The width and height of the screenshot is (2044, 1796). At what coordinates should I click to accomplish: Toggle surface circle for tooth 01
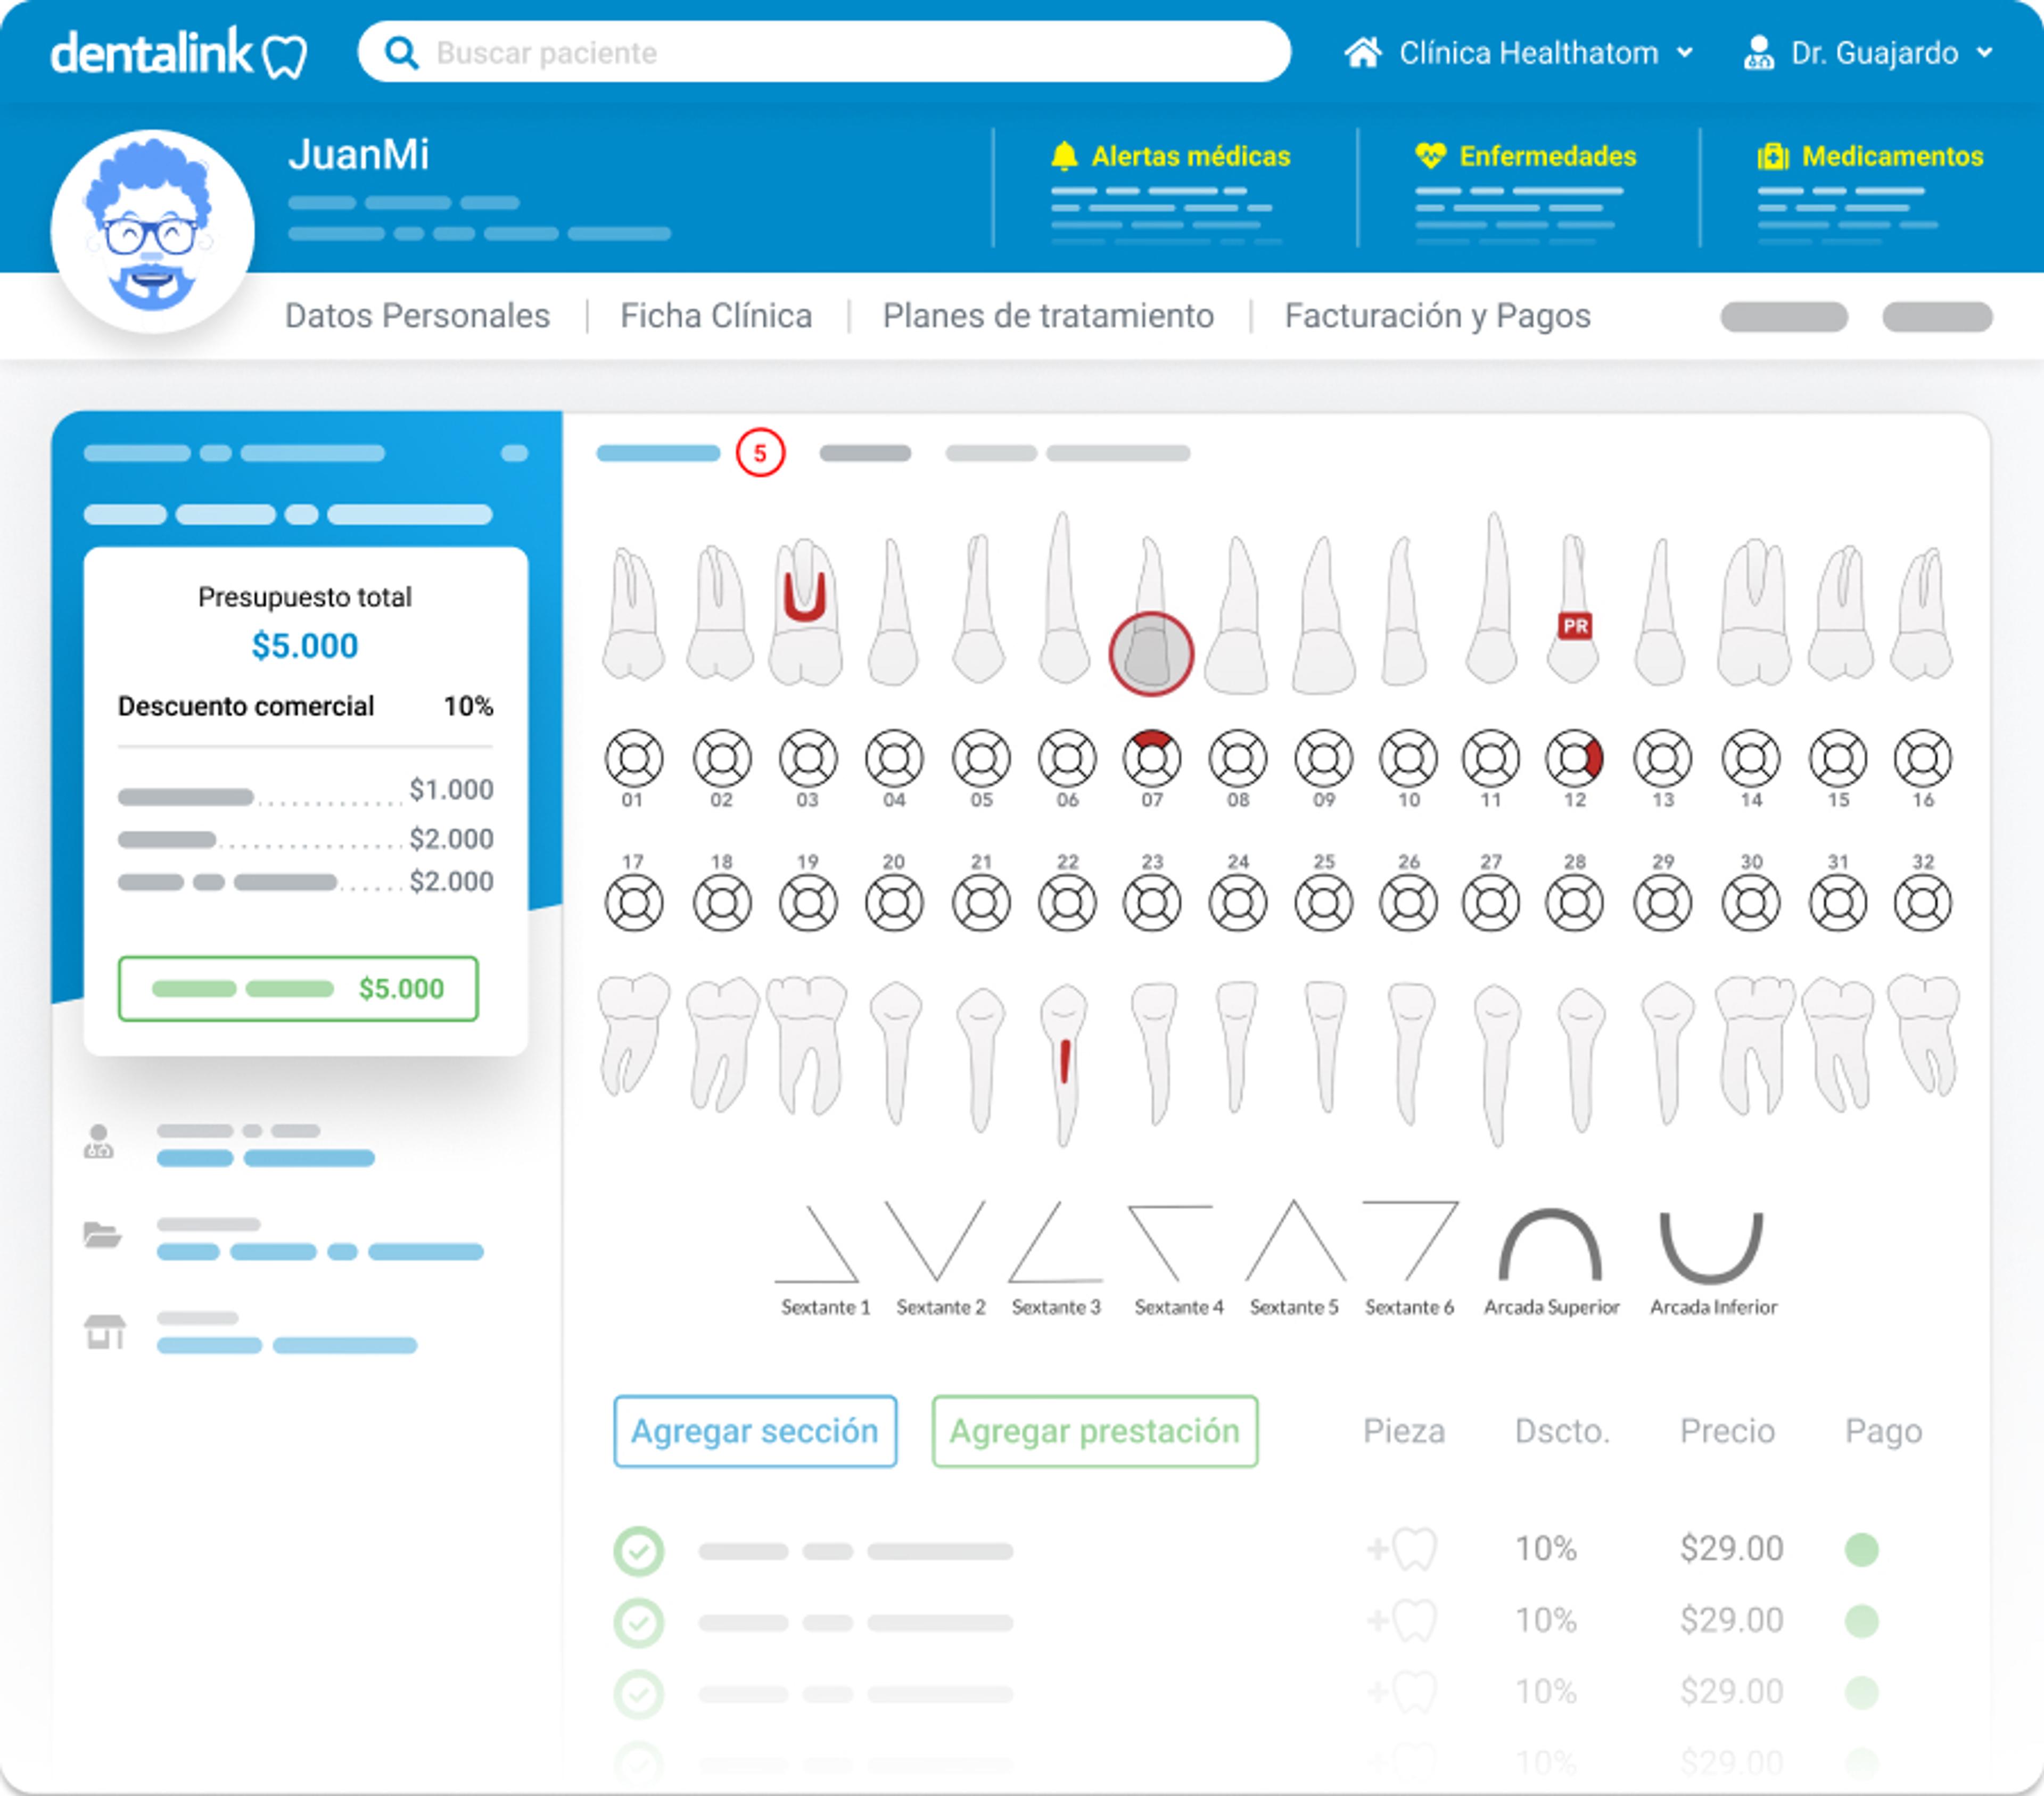[x=633, y=759]
